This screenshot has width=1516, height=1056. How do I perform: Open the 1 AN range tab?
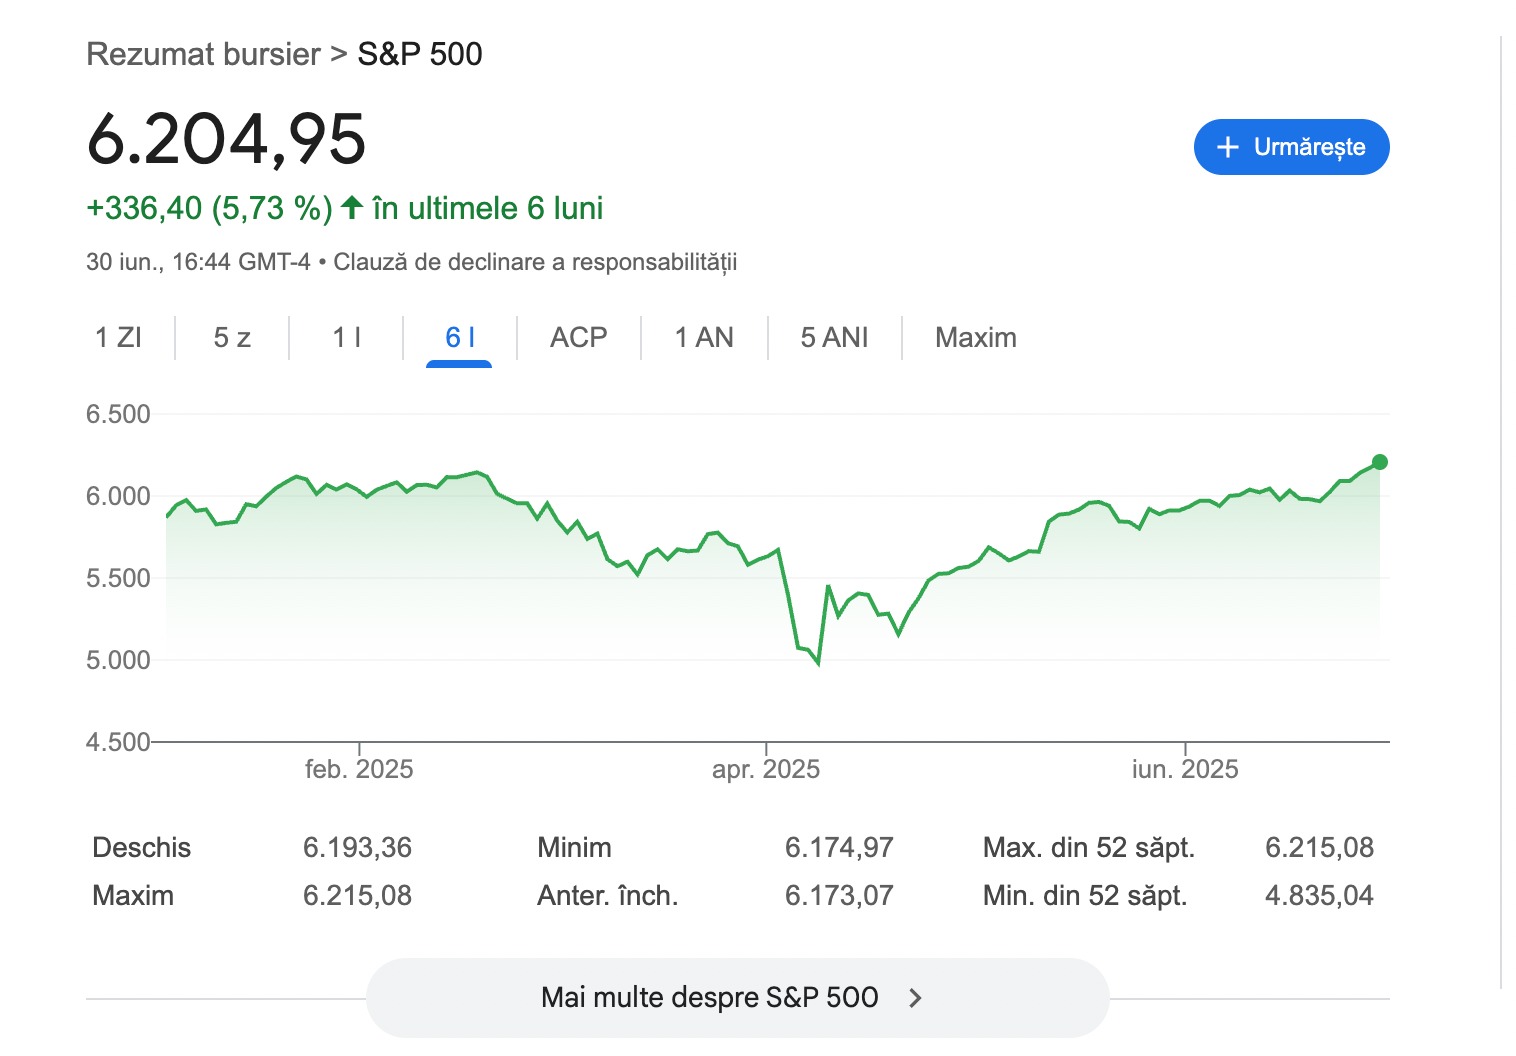704,338
